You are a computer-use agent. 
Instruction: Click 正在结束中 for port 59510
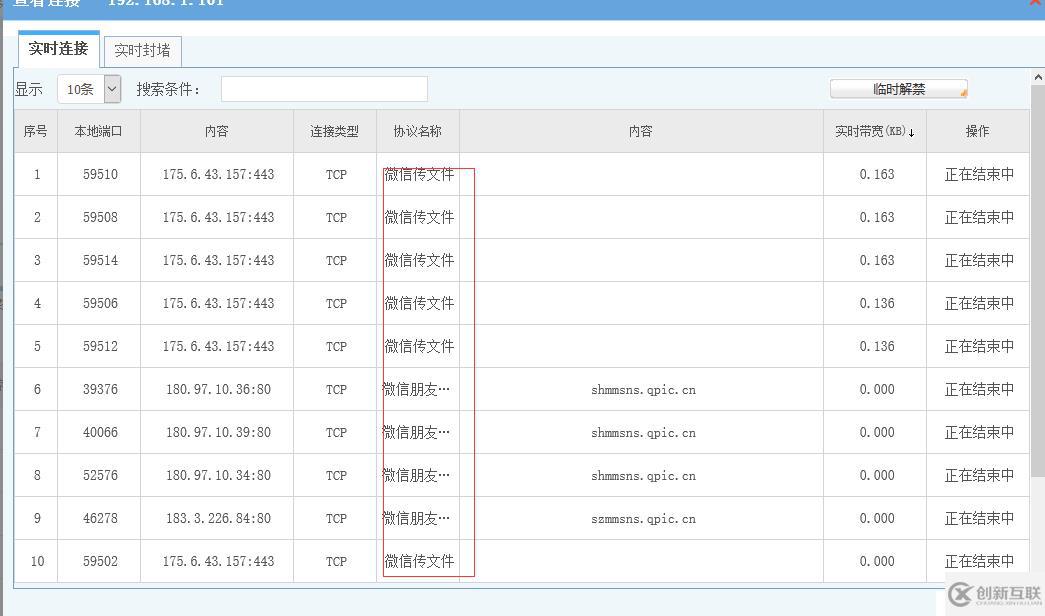(979, 175)
